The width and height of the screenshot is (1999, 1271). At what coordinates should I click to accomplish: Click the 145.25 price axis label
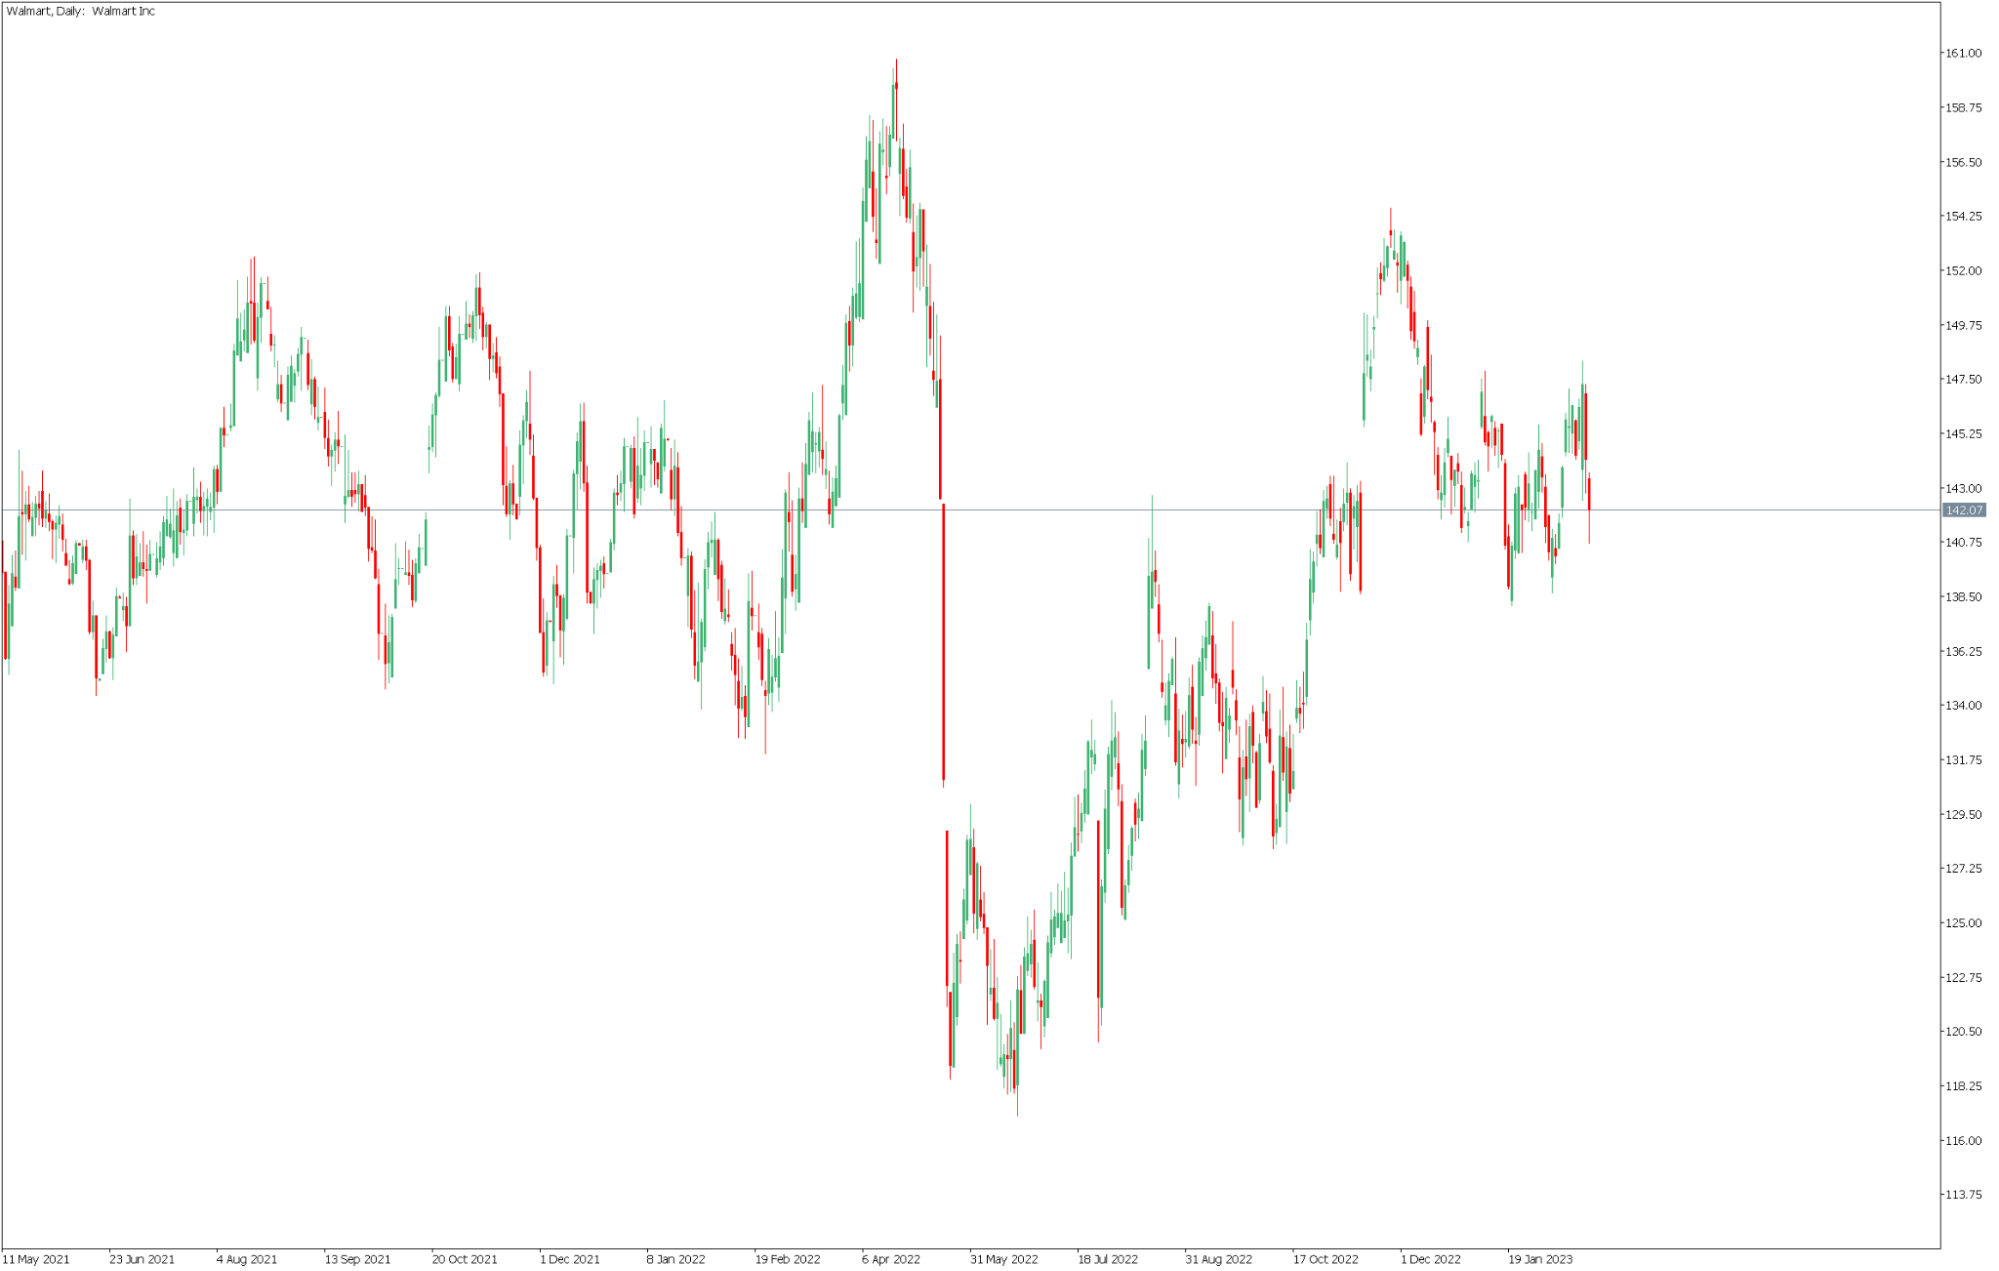click(x=1962, y=434)
